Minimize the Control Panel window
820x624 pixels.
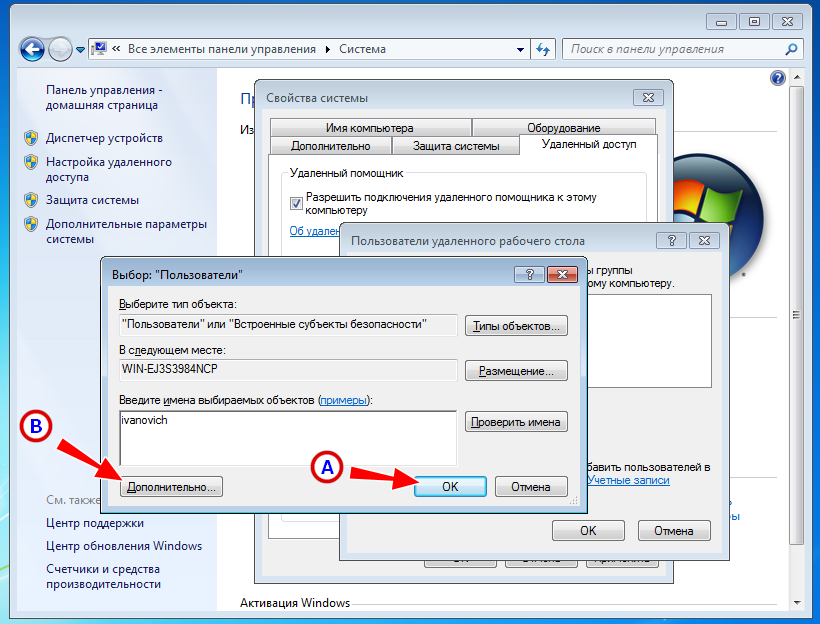click(722, 22)
